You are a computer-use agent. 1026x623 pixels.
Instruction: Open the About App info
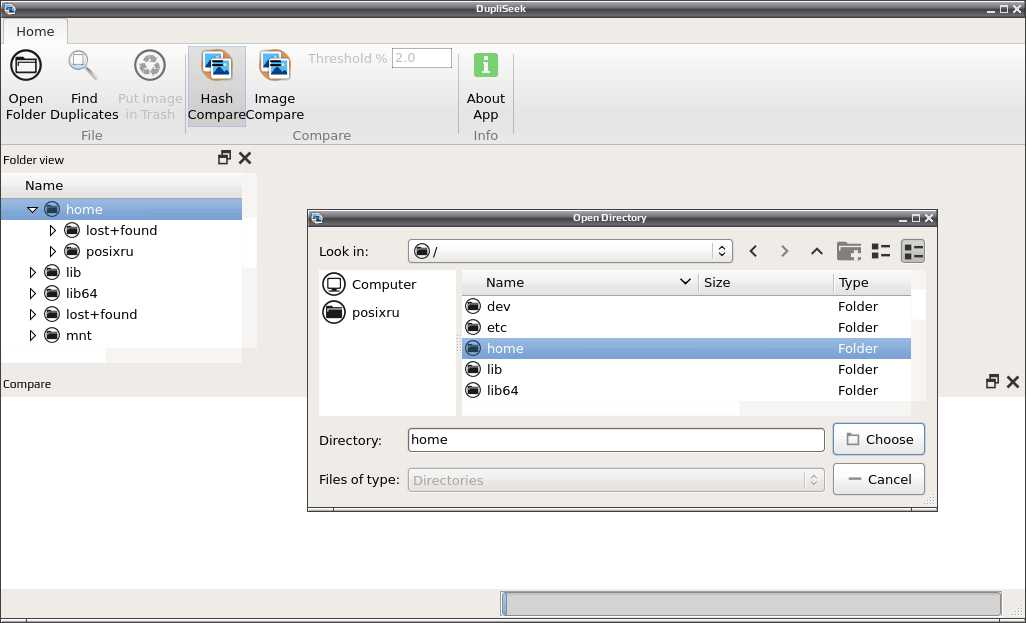(x=486, y=85)
